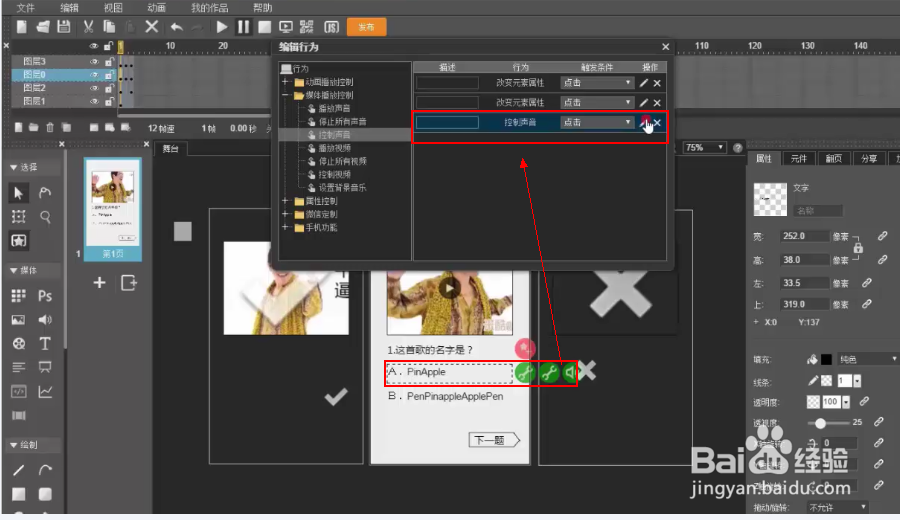Click the QR code icon in toolbar

307,27
